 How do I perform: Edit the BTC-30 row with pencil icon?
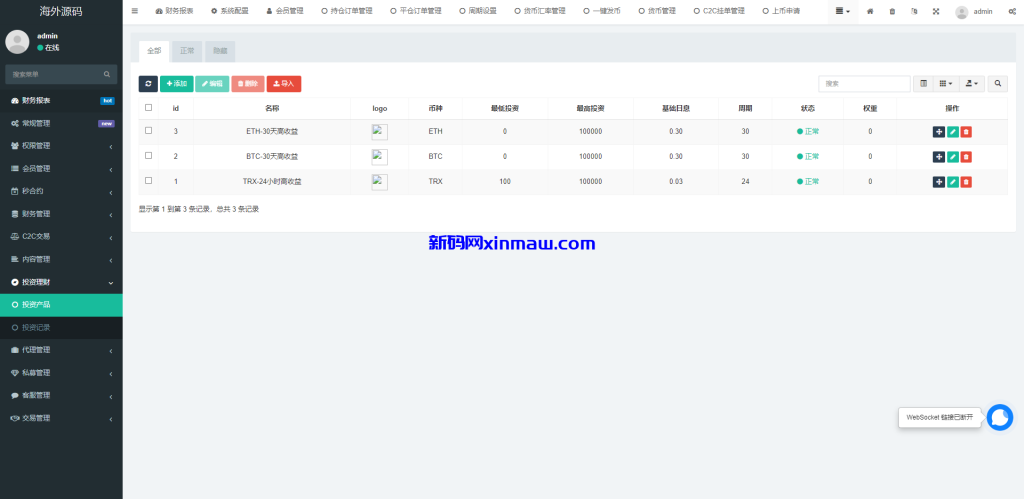click(953, 157)
